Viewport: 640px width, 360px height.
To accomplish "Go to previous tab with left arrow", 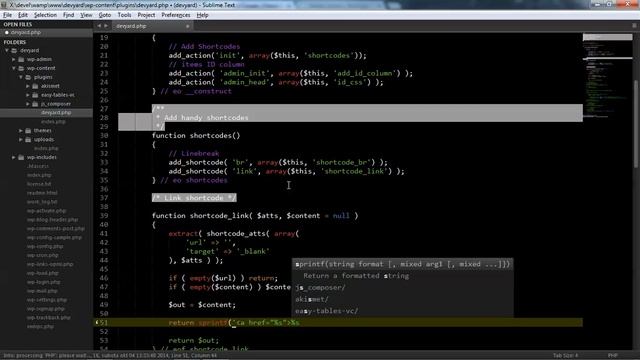I will [x=99, y=26].
